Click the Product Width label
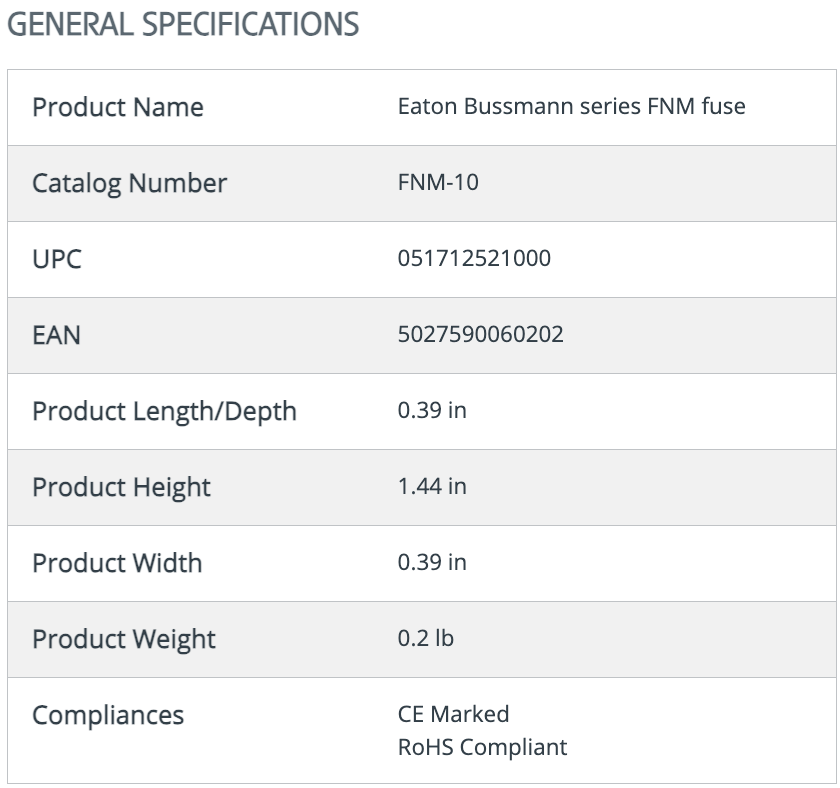The height and width of the screenshot is (788, 840). pyautogui.click(x=117, y=564)
